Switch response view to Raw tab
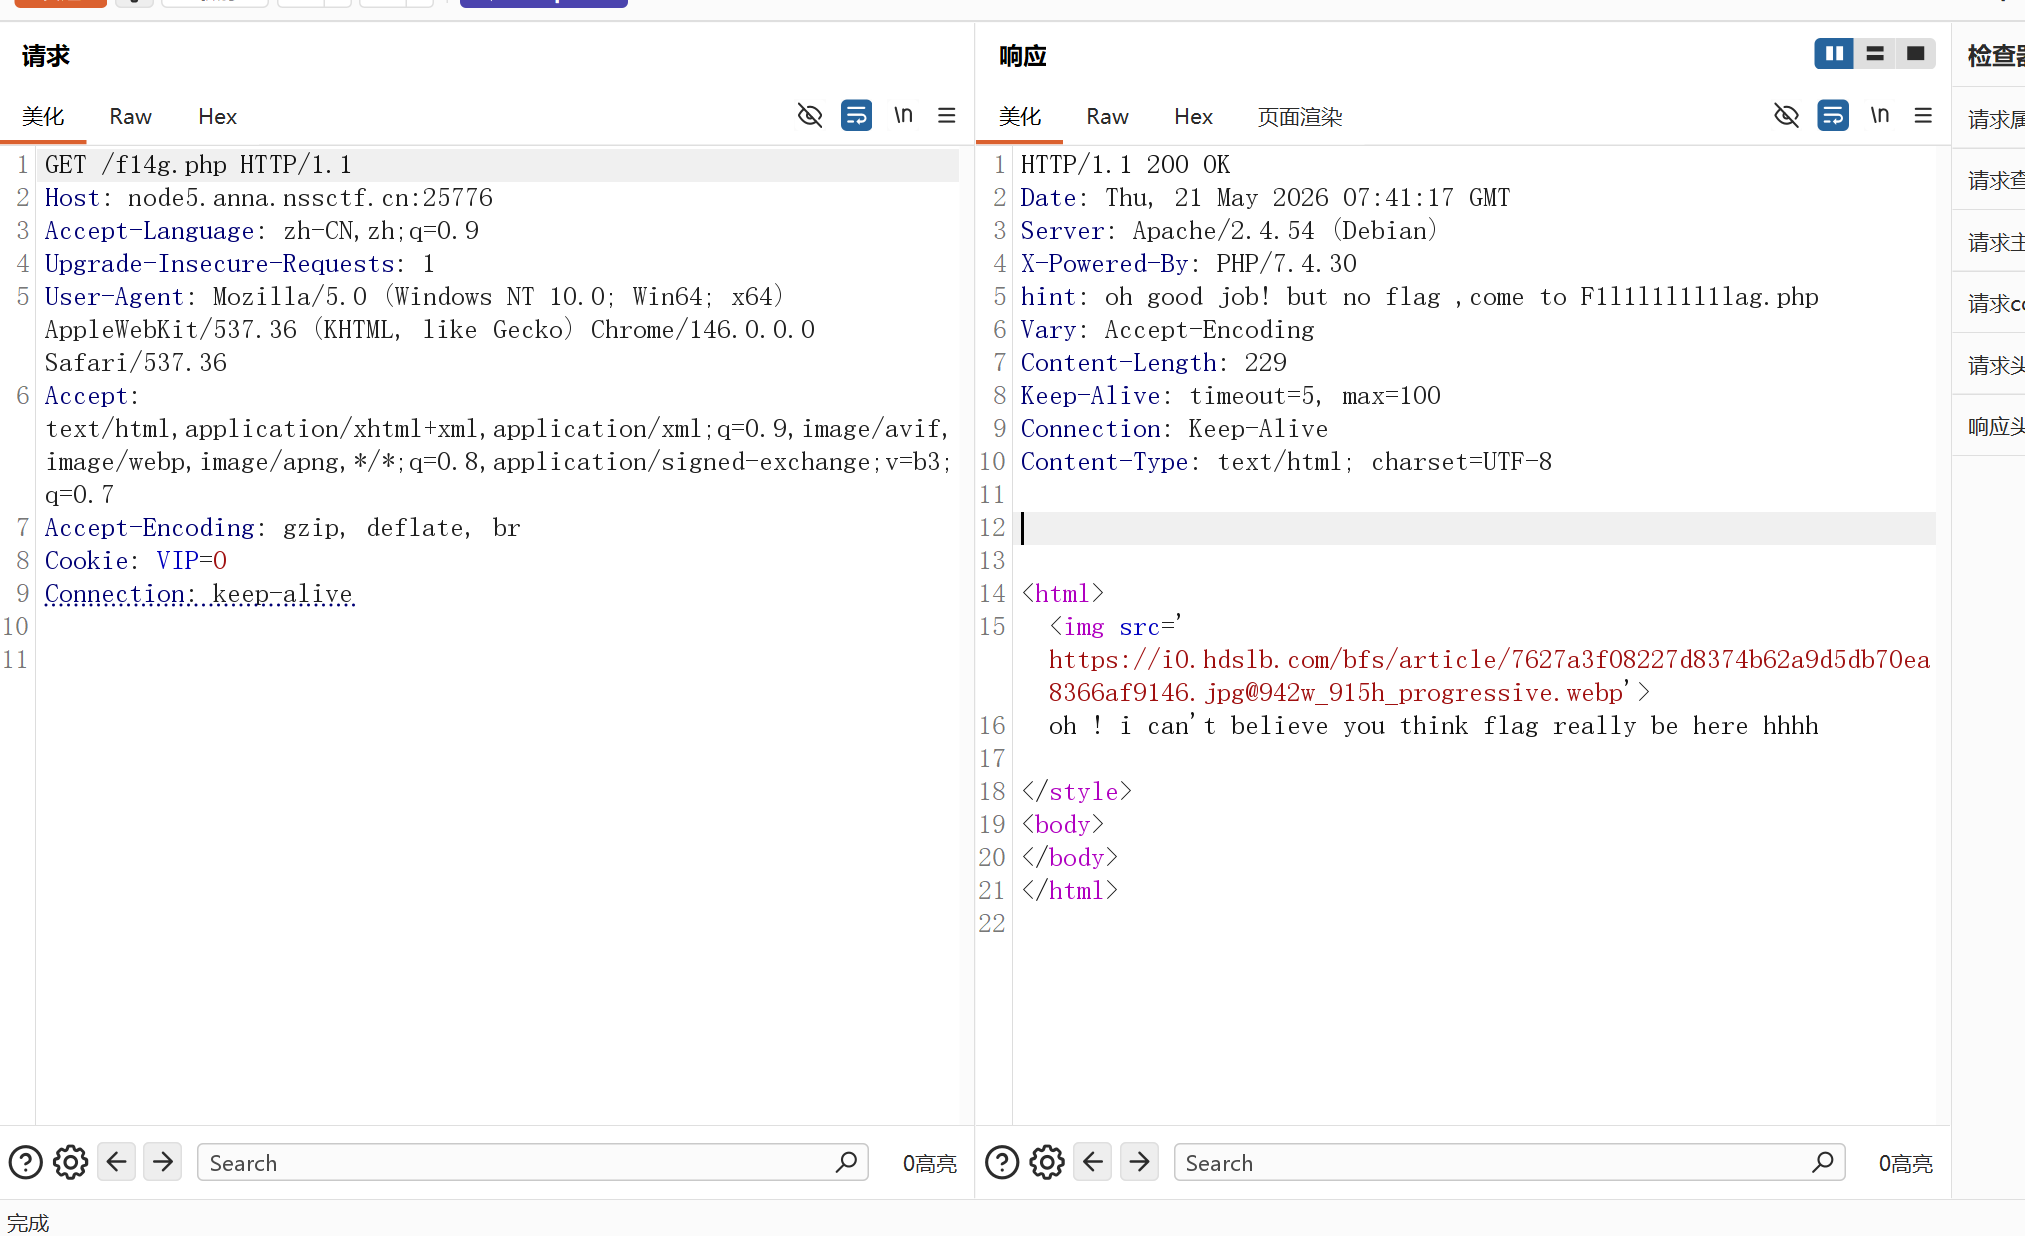 (1107, 117)
